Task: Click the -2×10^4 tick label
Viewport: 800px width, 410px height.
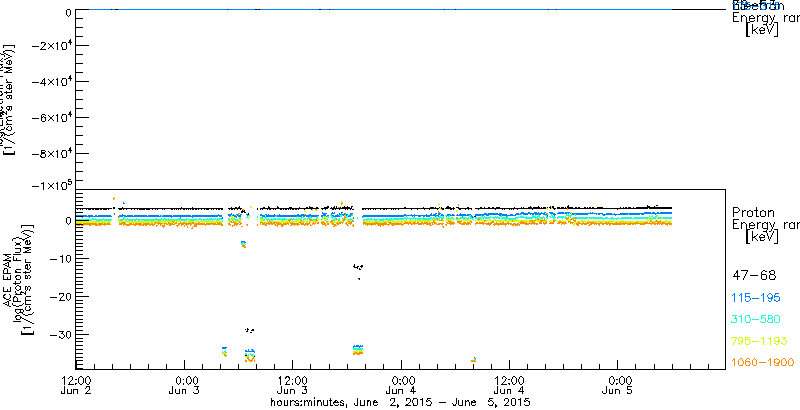Action: (x=51, y=45)
